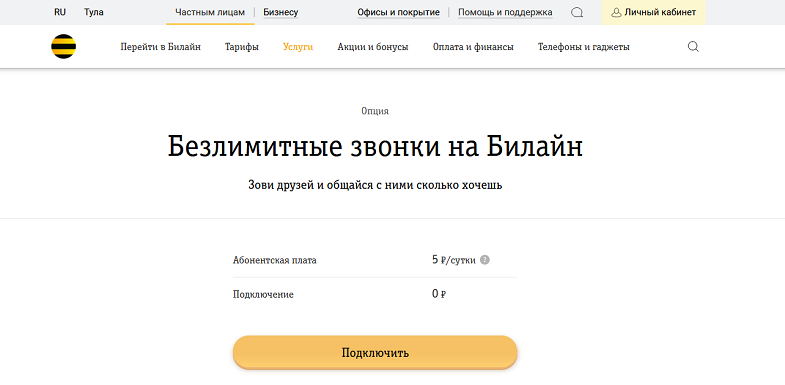Open Личный кабинет

coord(653,12)
